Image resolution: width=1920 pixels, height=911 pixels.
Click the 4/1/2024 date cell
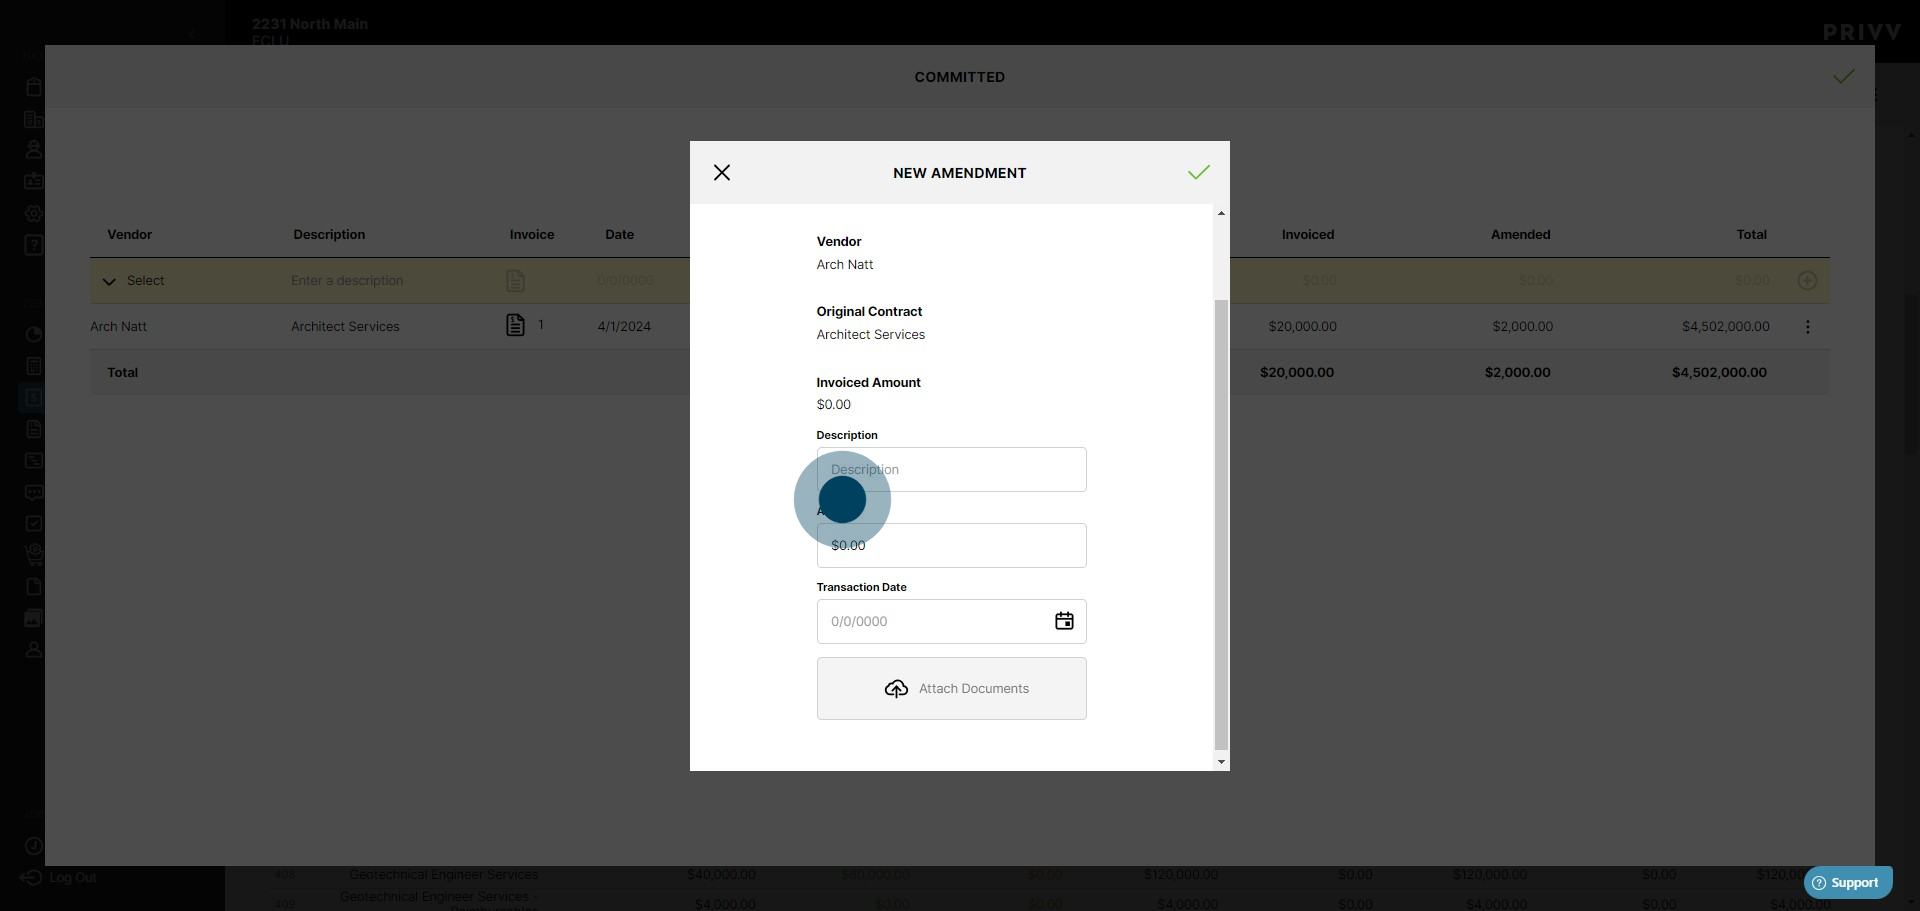(x=624, y=326)
